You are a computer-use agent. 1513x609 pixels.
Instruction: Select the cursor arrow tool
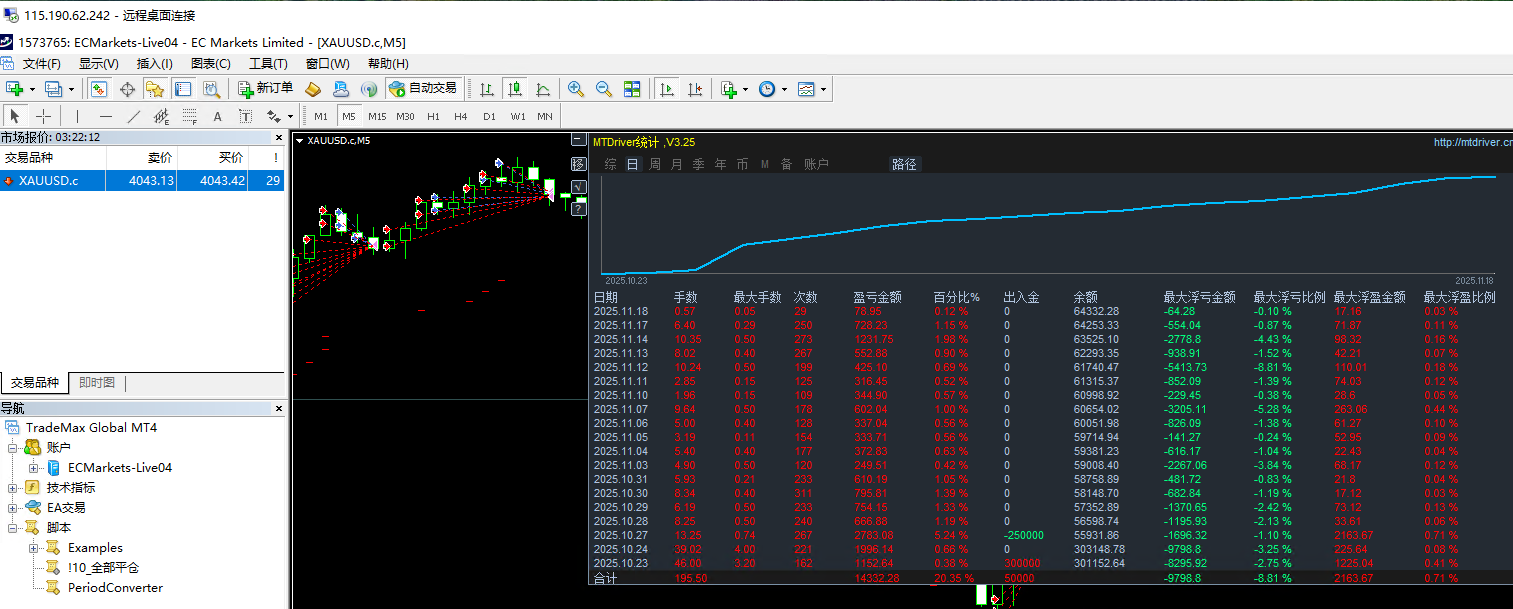coord(15,116)
